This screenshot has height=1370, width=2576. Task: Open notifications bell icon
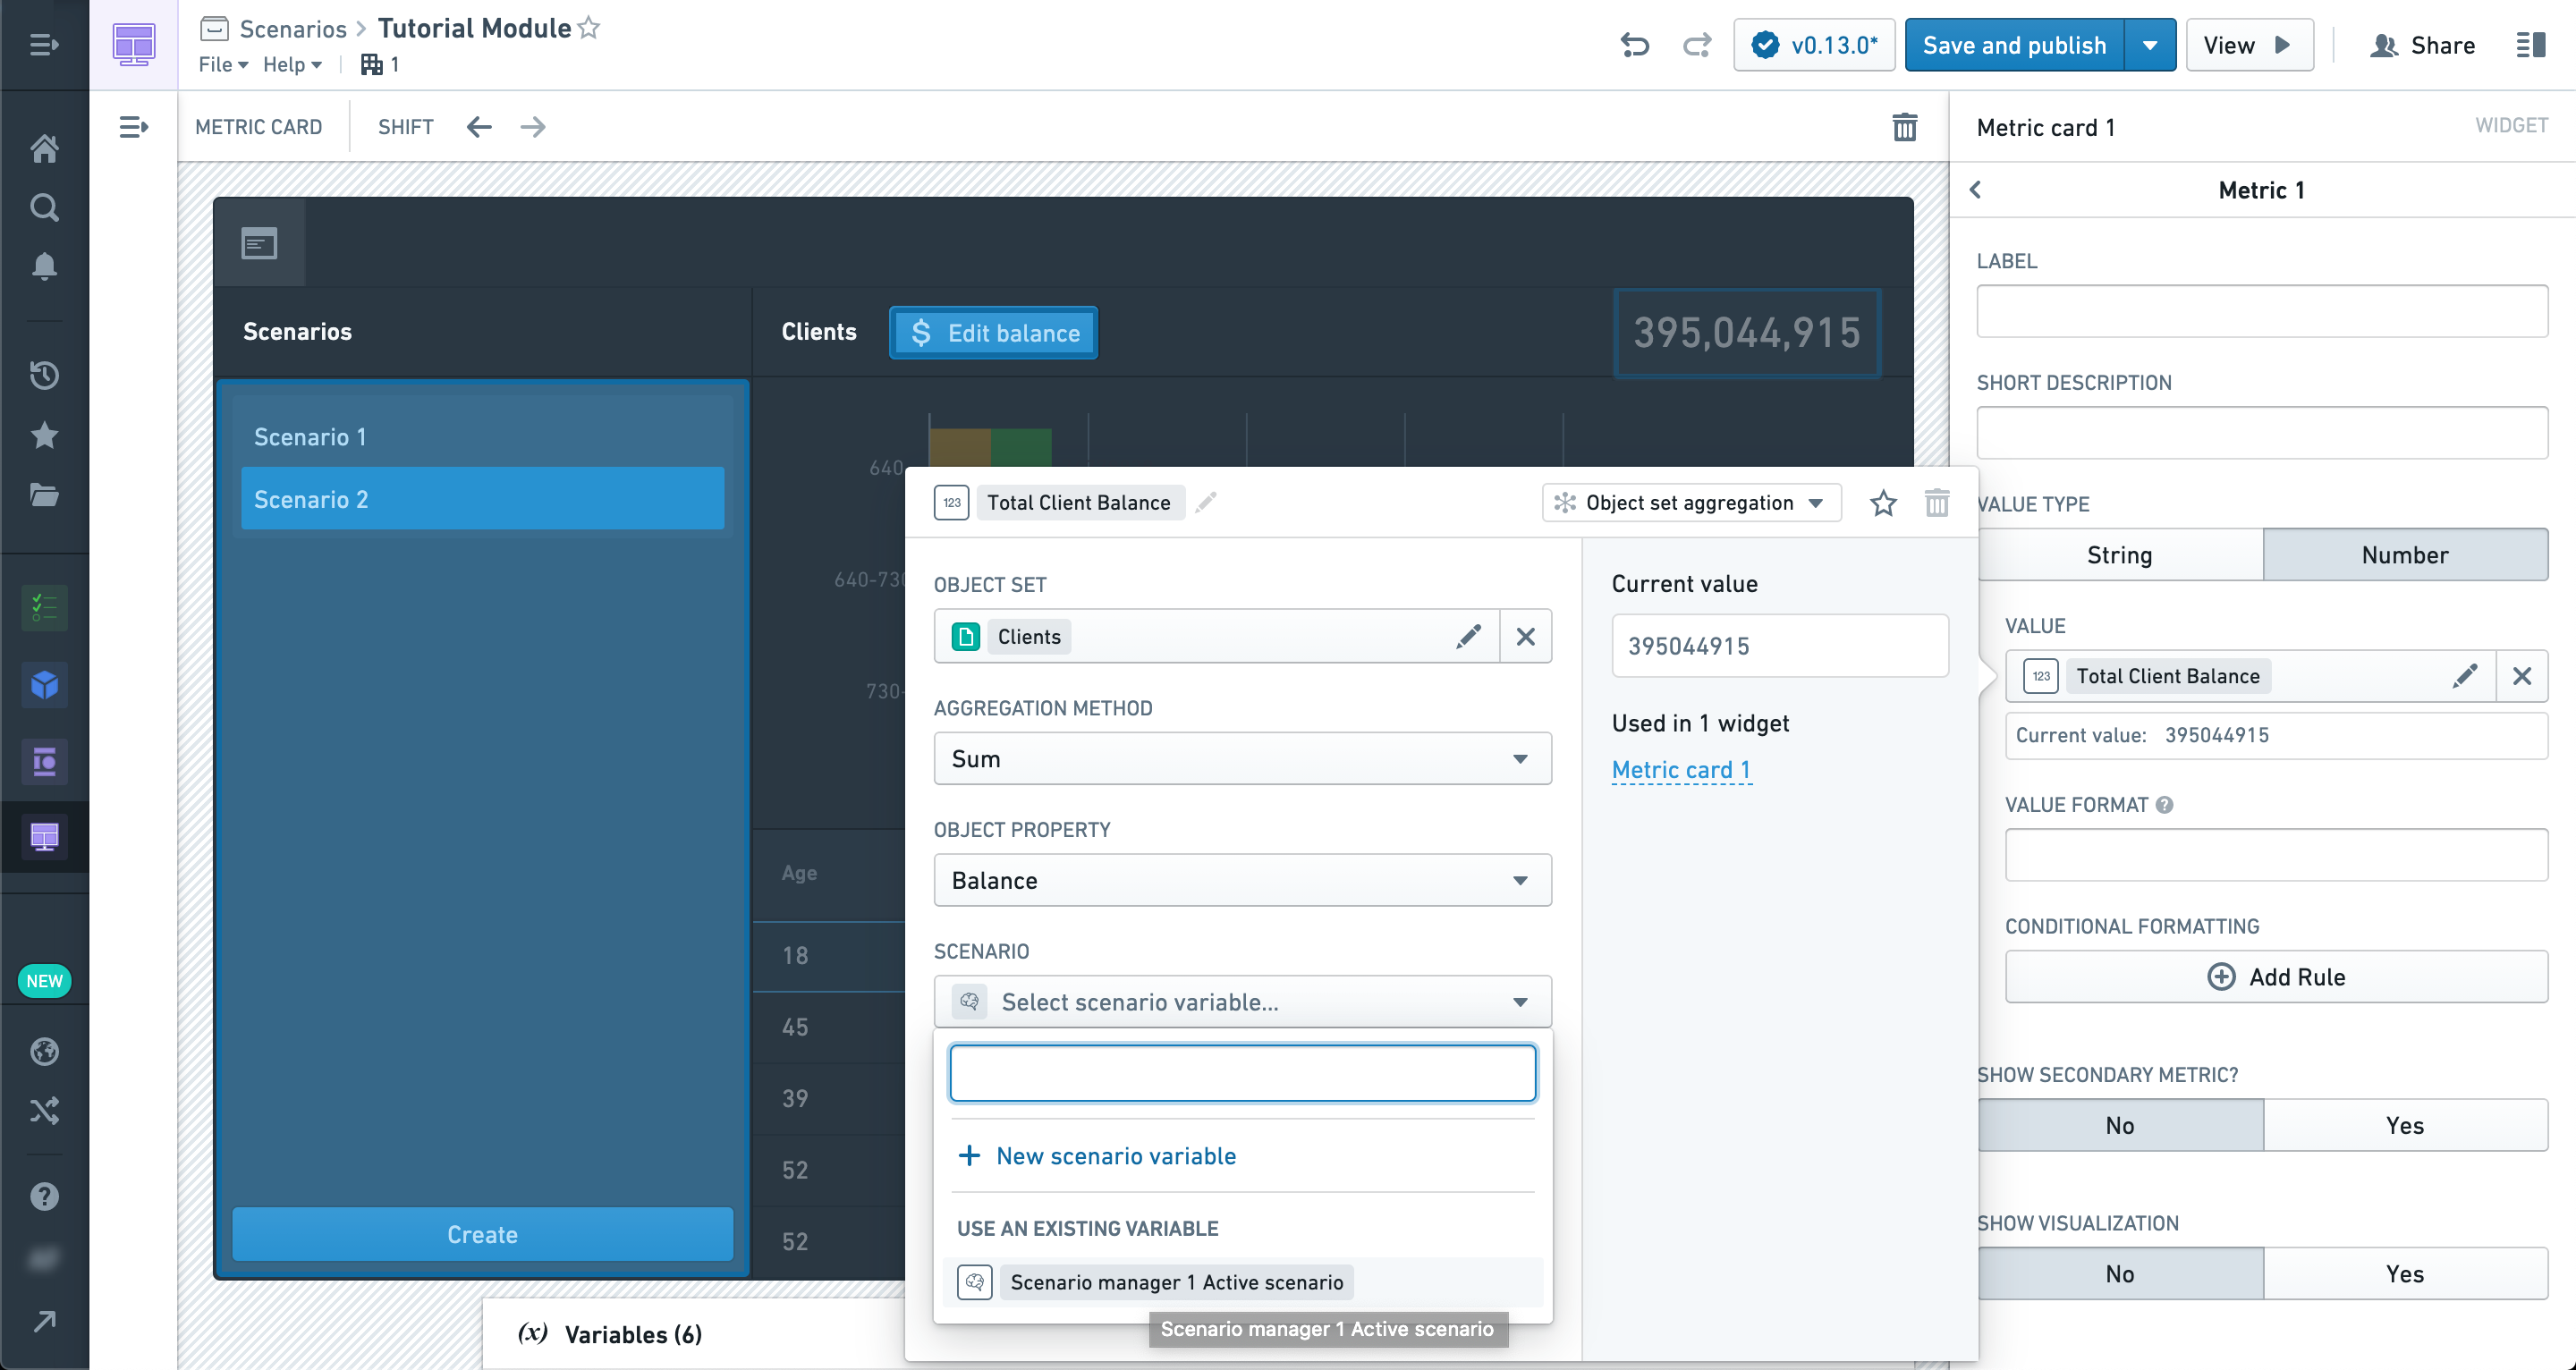click(44, 266)
